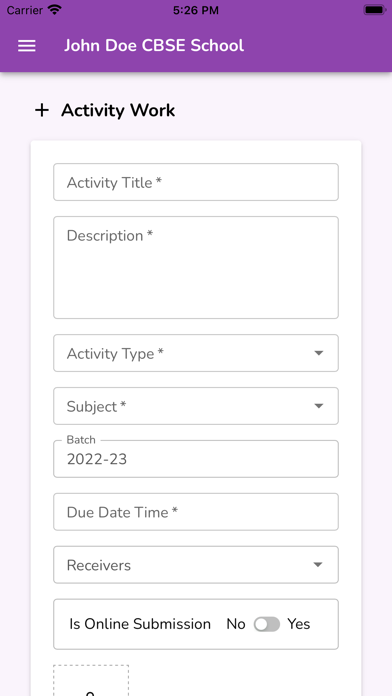Click the Receivers dropdown arrow
Image resolution: width=392 pixels, height=696 pixels.
[317, 565]
